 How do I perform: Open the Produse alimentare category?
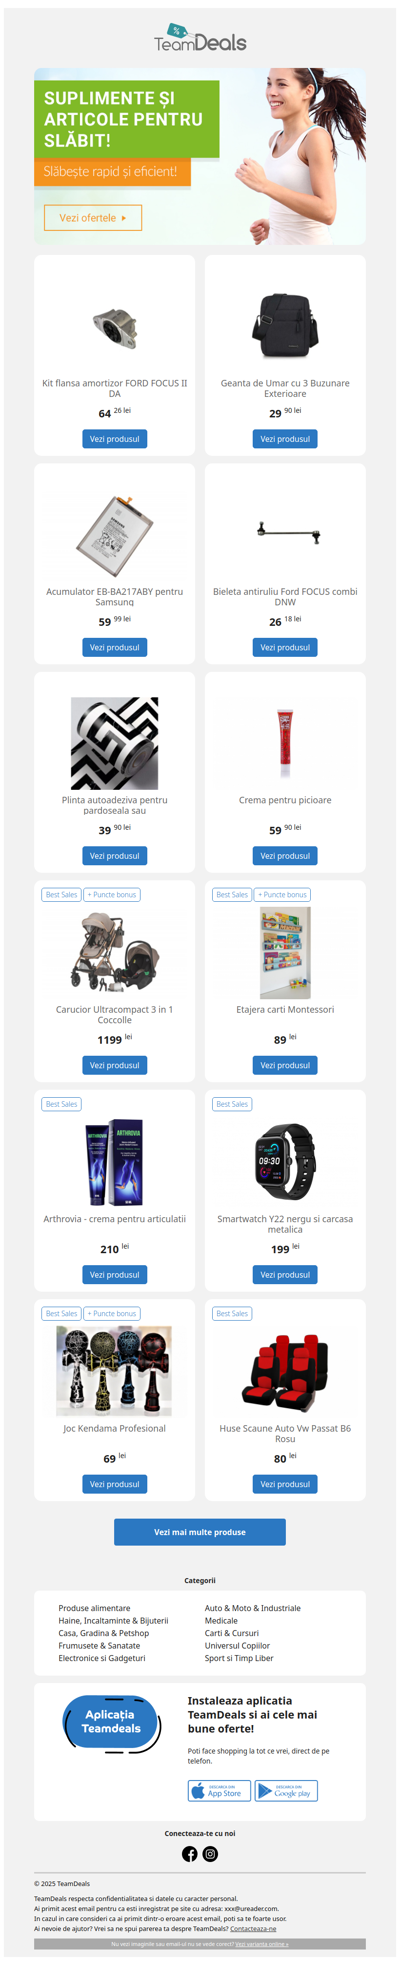click(94, 1608)
